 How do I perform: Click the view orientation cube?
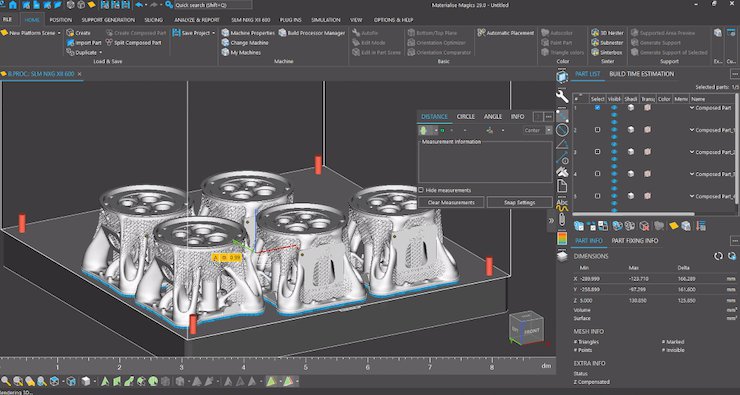point(527,328)
